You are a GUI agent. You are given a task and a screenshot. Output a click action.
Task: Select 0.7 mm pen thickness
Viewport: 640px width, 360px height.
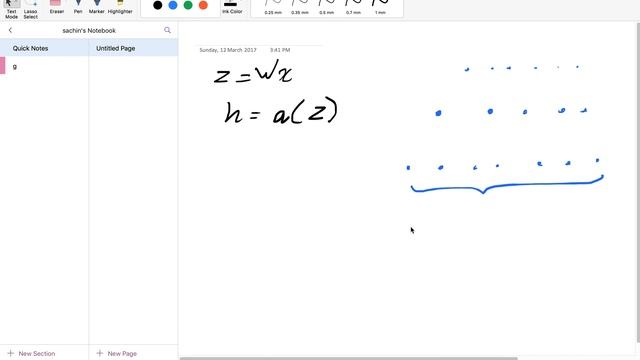coord(353,8)
